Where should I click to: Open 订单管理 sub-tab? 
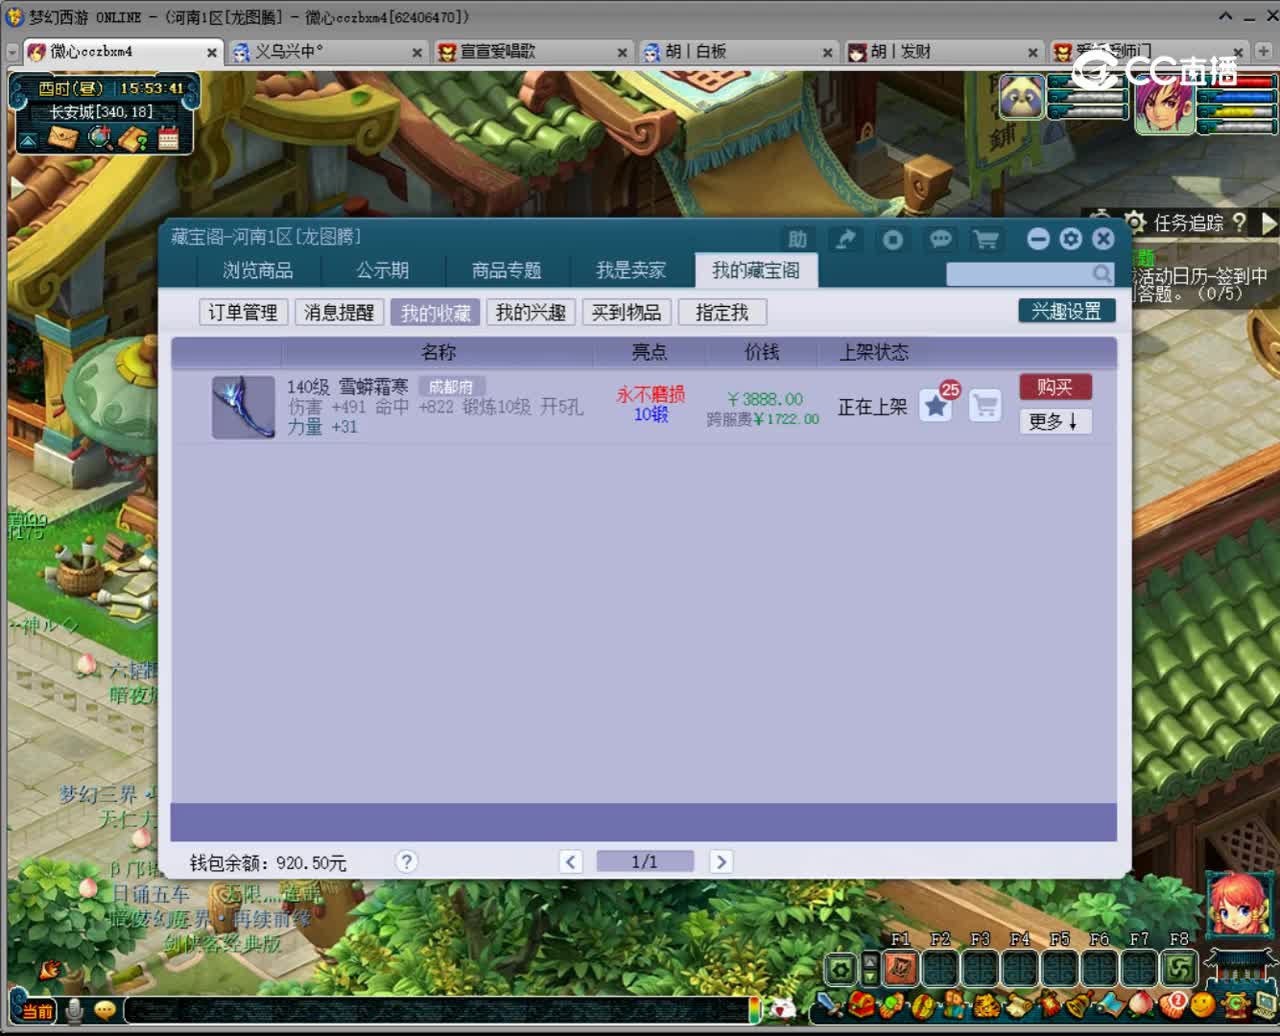pyautogui.click(x=243, y=312)
